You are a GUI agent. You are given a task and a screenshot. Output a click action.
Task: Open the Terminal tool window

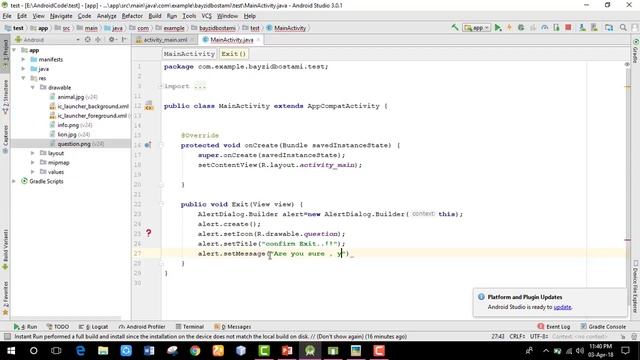(189, 327)
